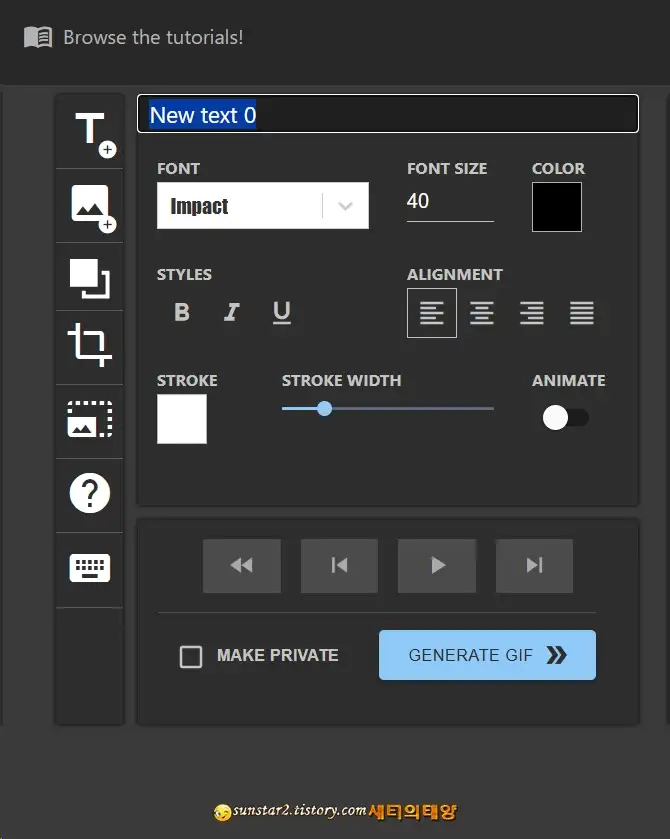670x839 pixels.
Task: Select the Crop tool
Action: click(x=89, y=345)
